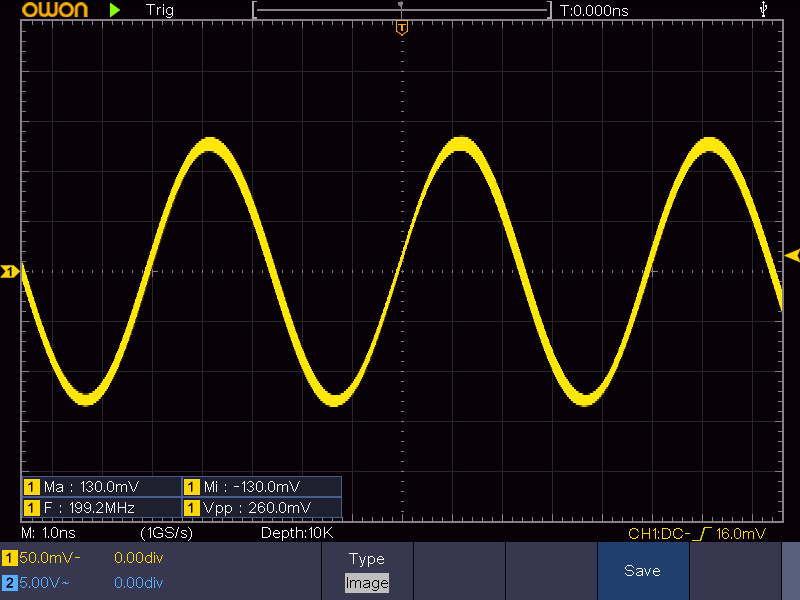This screenshot has height=600, width=800.
Task: Click the yellow 1 badge next to F
Action: tap(32, 508)
